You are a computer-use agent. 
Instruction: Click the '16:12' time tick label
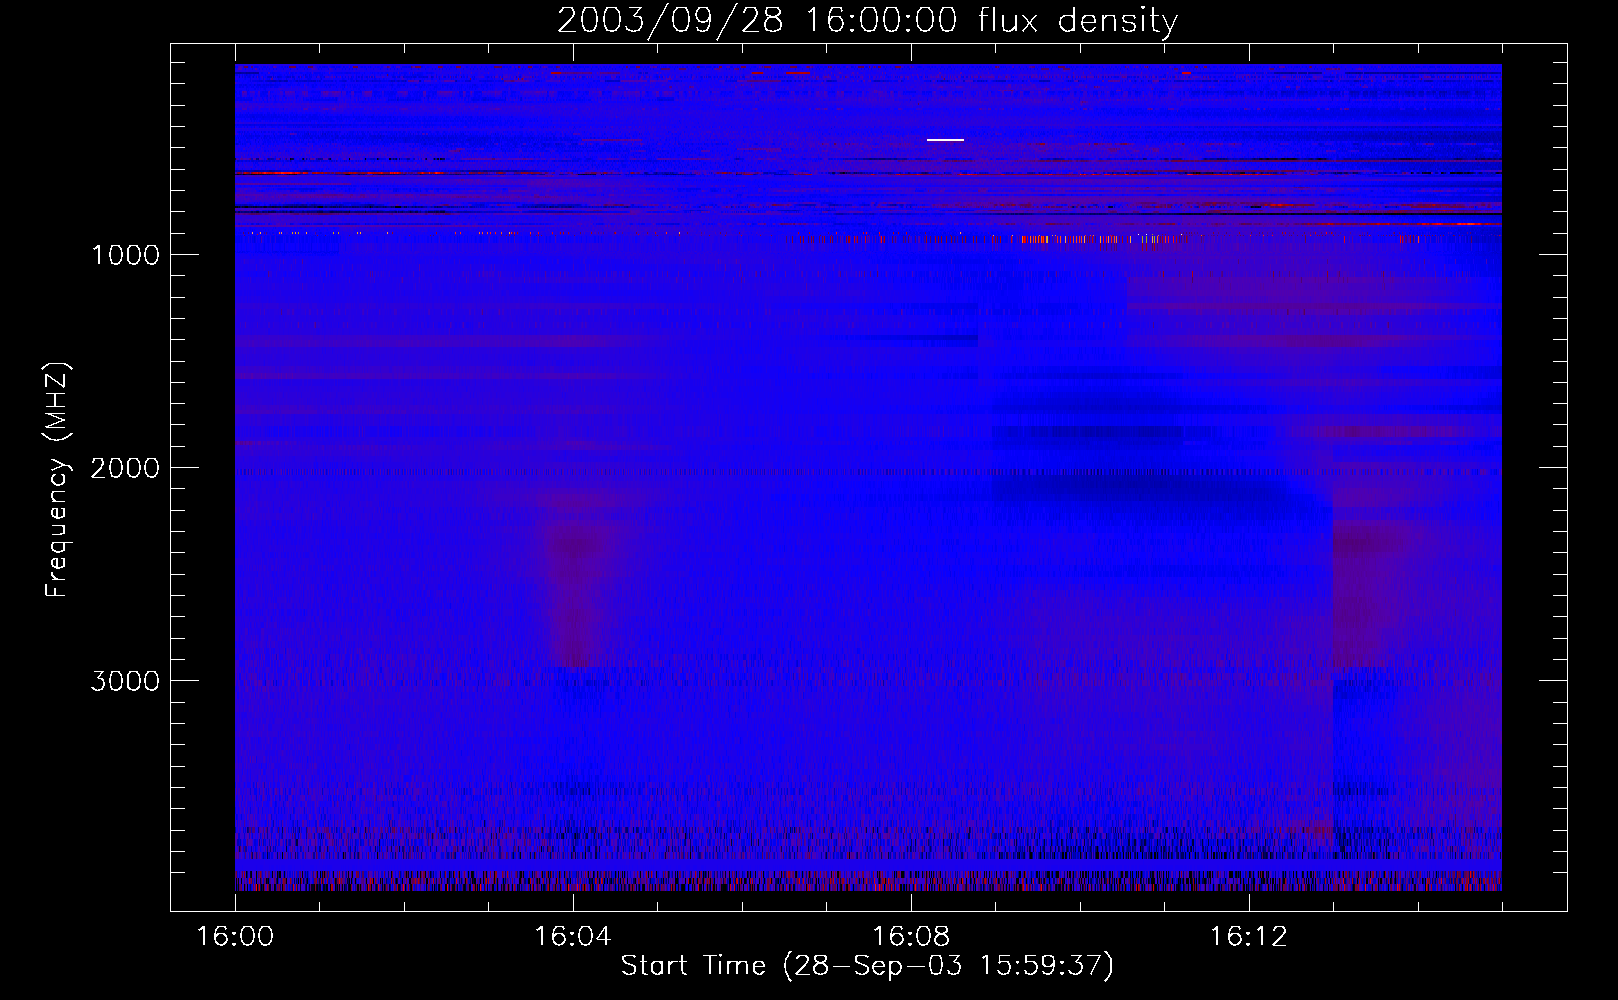[x=1248, y=937]
